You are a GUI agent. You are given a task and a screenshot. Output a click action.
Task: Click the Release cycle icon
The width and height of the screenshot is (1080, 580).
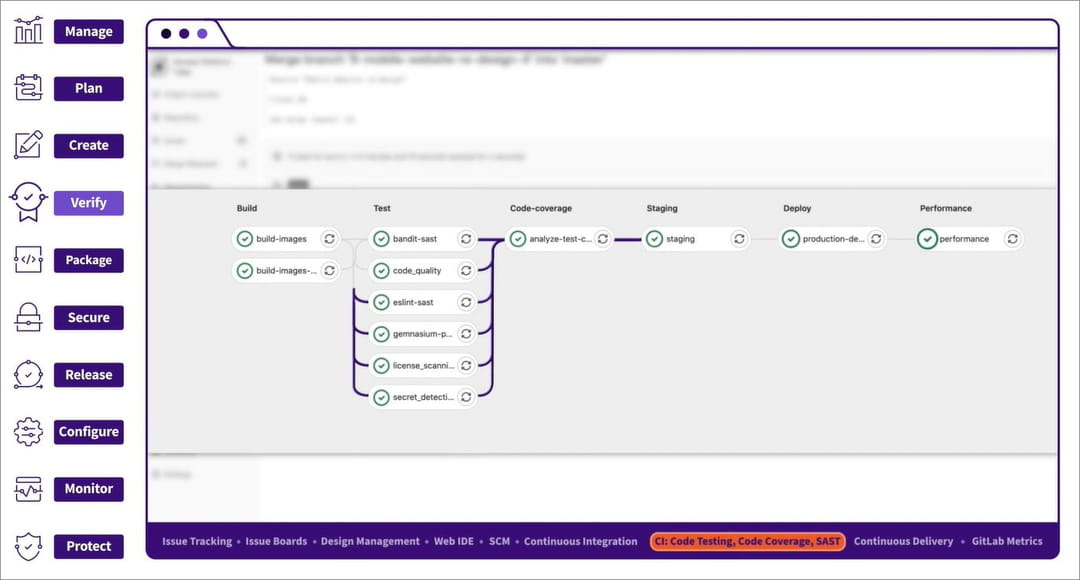tap(28, 375)
